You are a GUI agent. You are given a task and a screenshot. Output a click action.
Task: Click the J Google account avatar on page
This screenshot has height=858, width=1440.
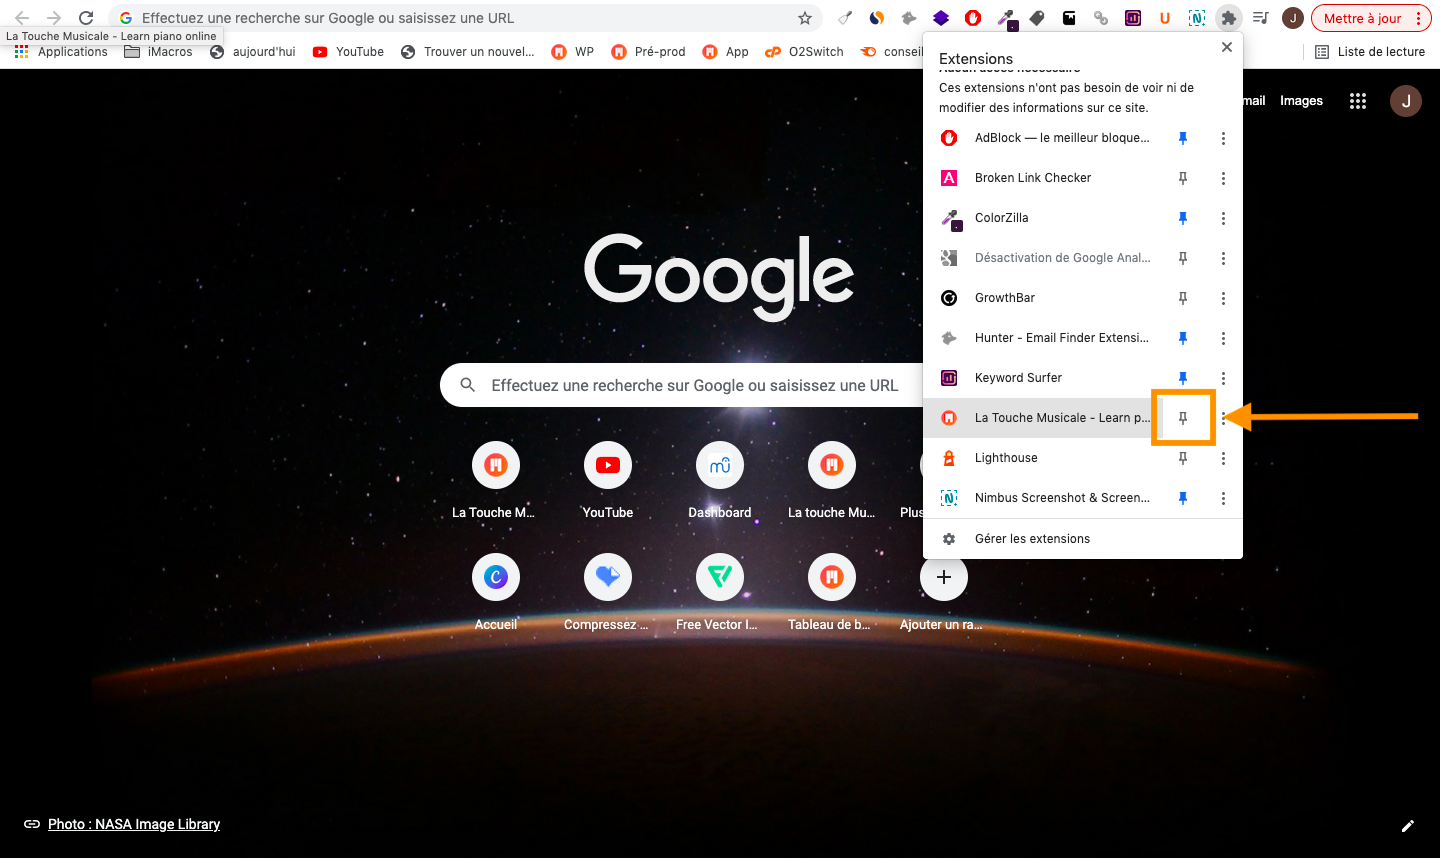tap(1406, 101)
